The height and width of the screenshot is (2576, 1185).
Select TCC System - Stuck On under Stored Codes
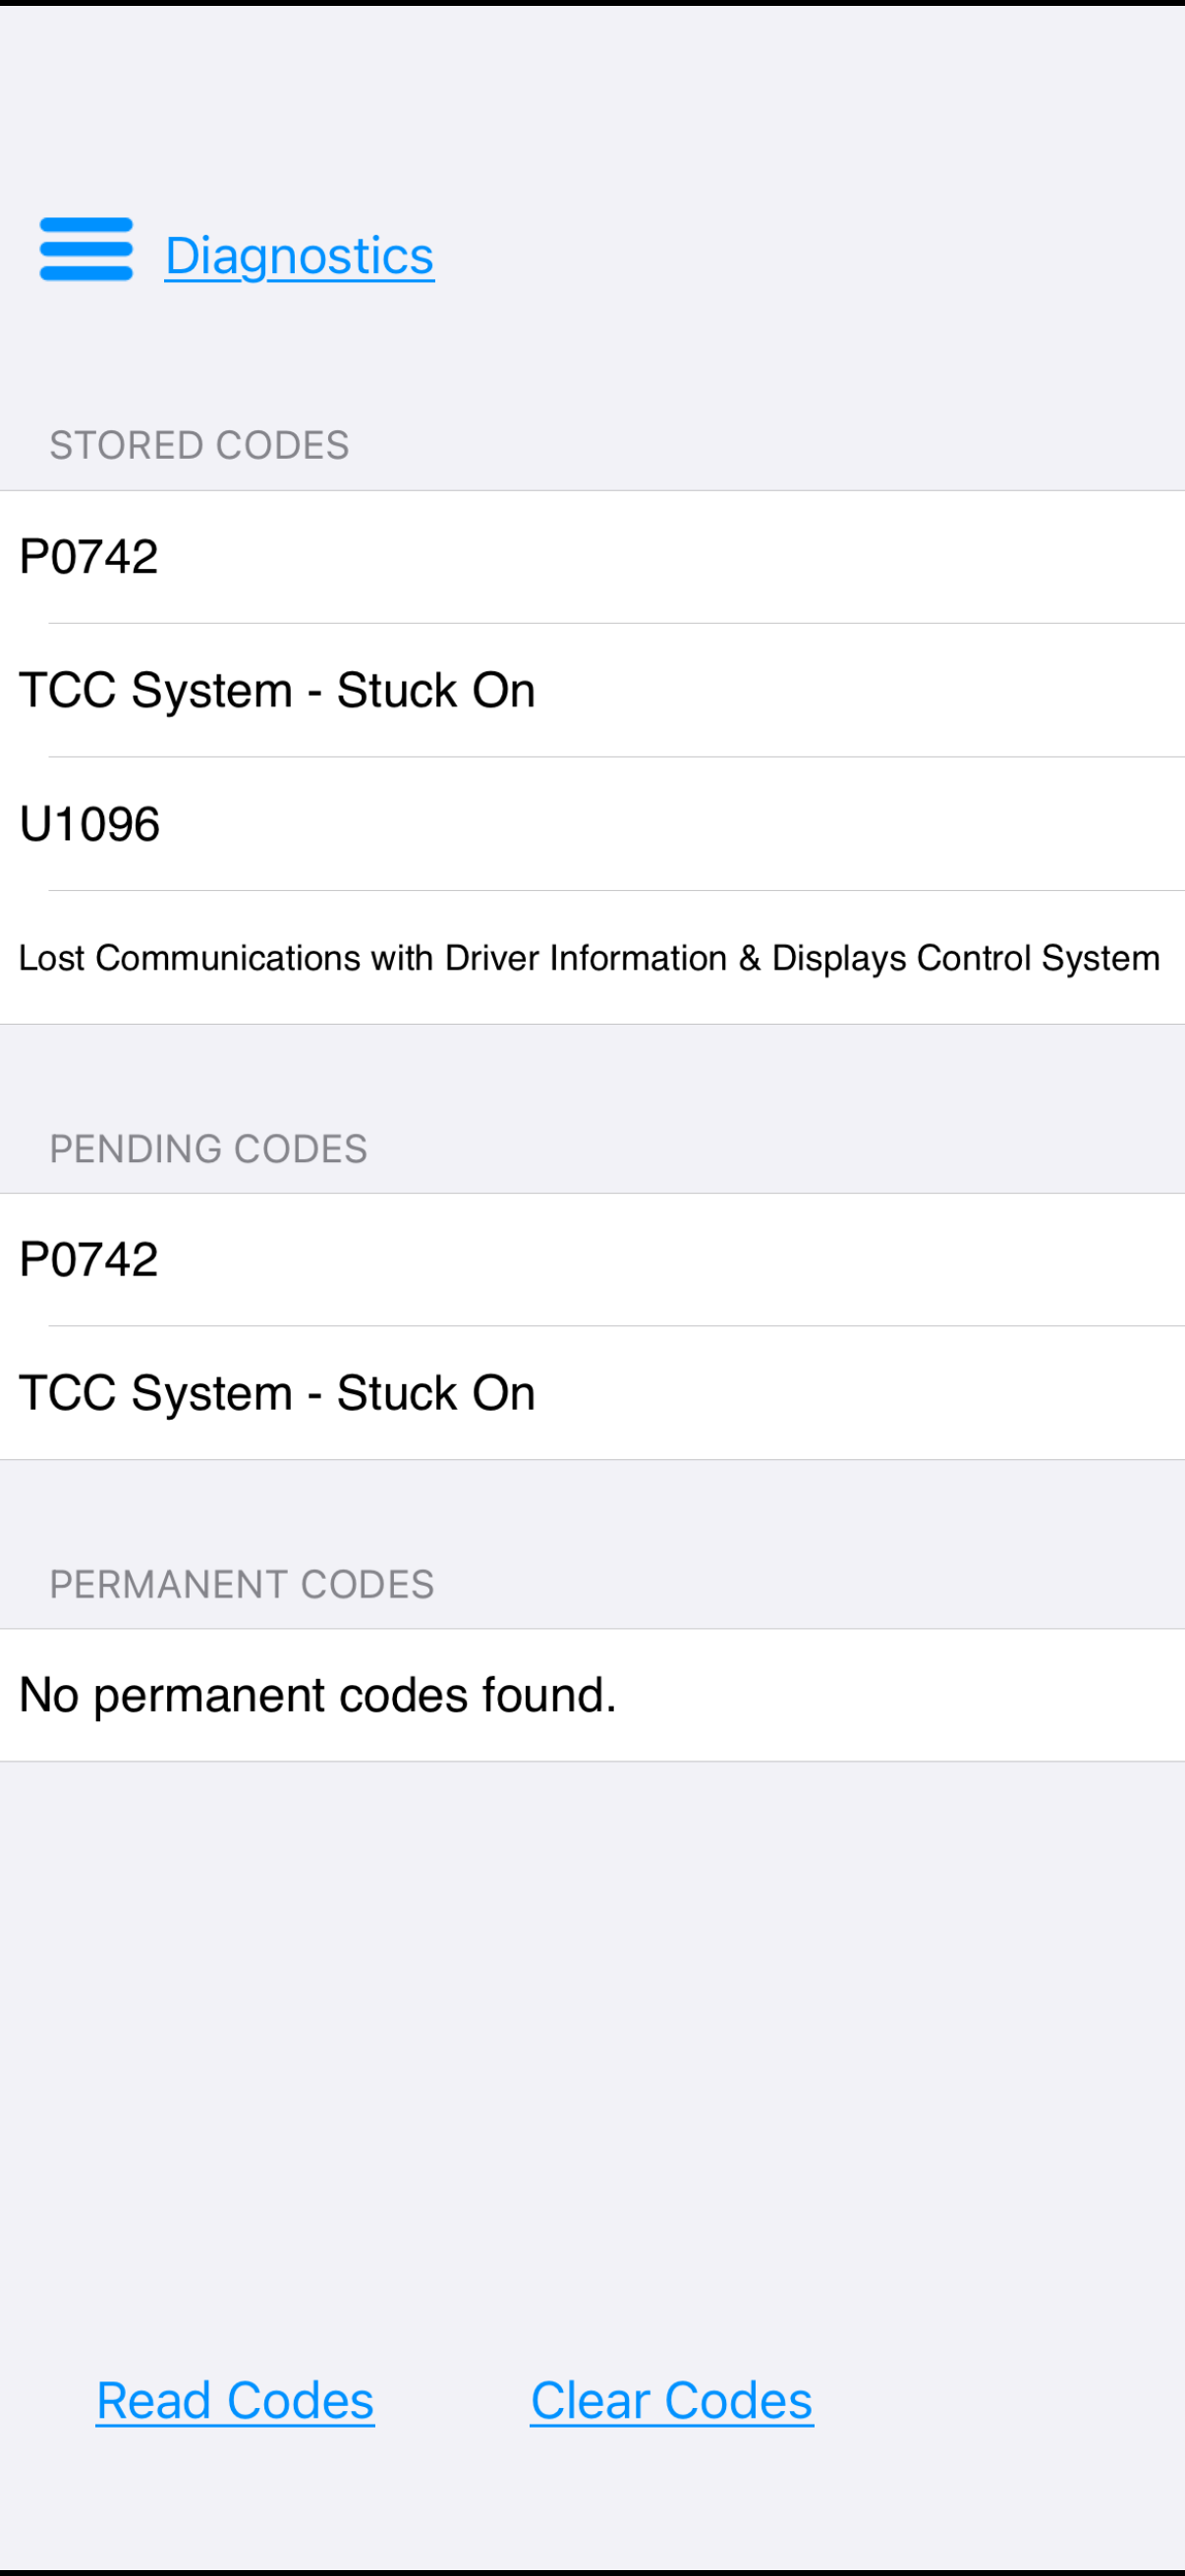click(592, 690)
